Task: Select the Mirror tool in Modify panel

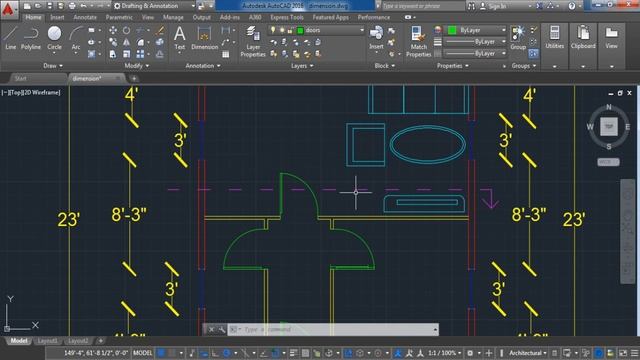Action: (x=127, y=42)
